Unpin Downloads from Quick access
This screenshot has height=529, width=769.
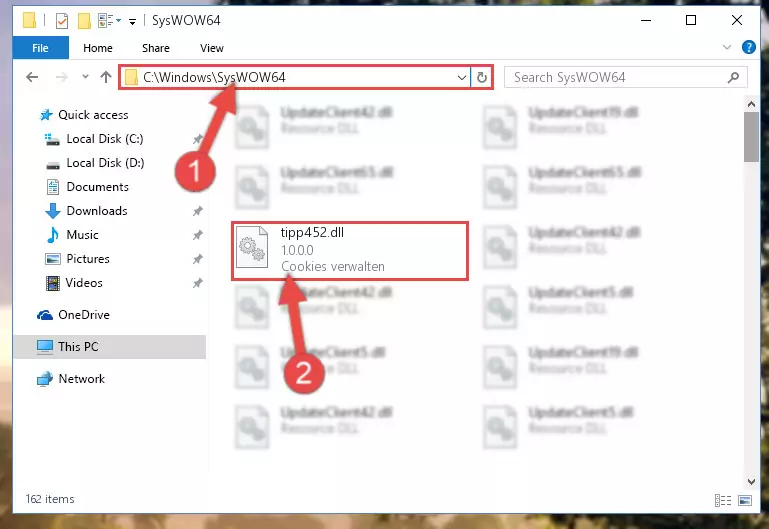point(198,211)
